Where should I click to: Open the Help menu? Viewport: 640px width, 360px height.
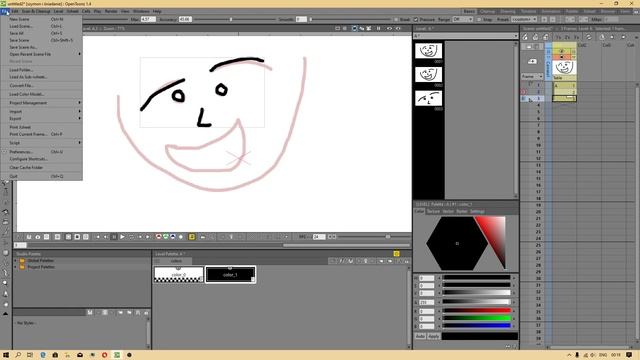pos(157,11)
